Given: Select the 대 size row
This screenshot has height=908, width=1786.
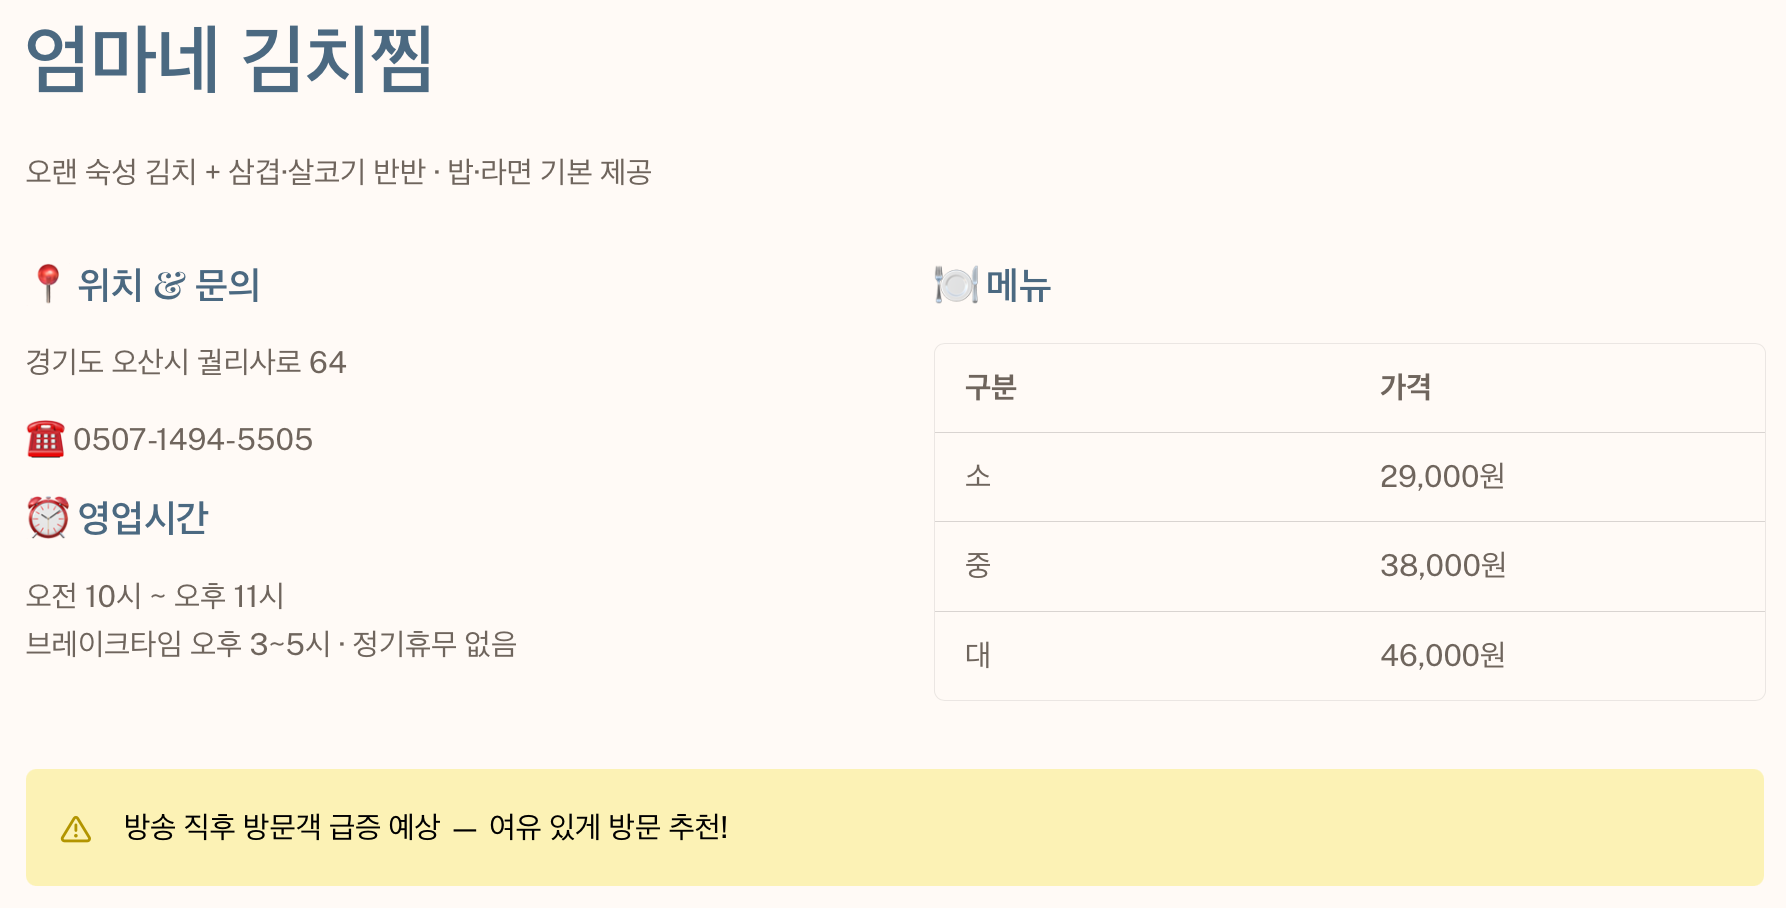Looking at the screenshot, I should tap(1350, 656).
